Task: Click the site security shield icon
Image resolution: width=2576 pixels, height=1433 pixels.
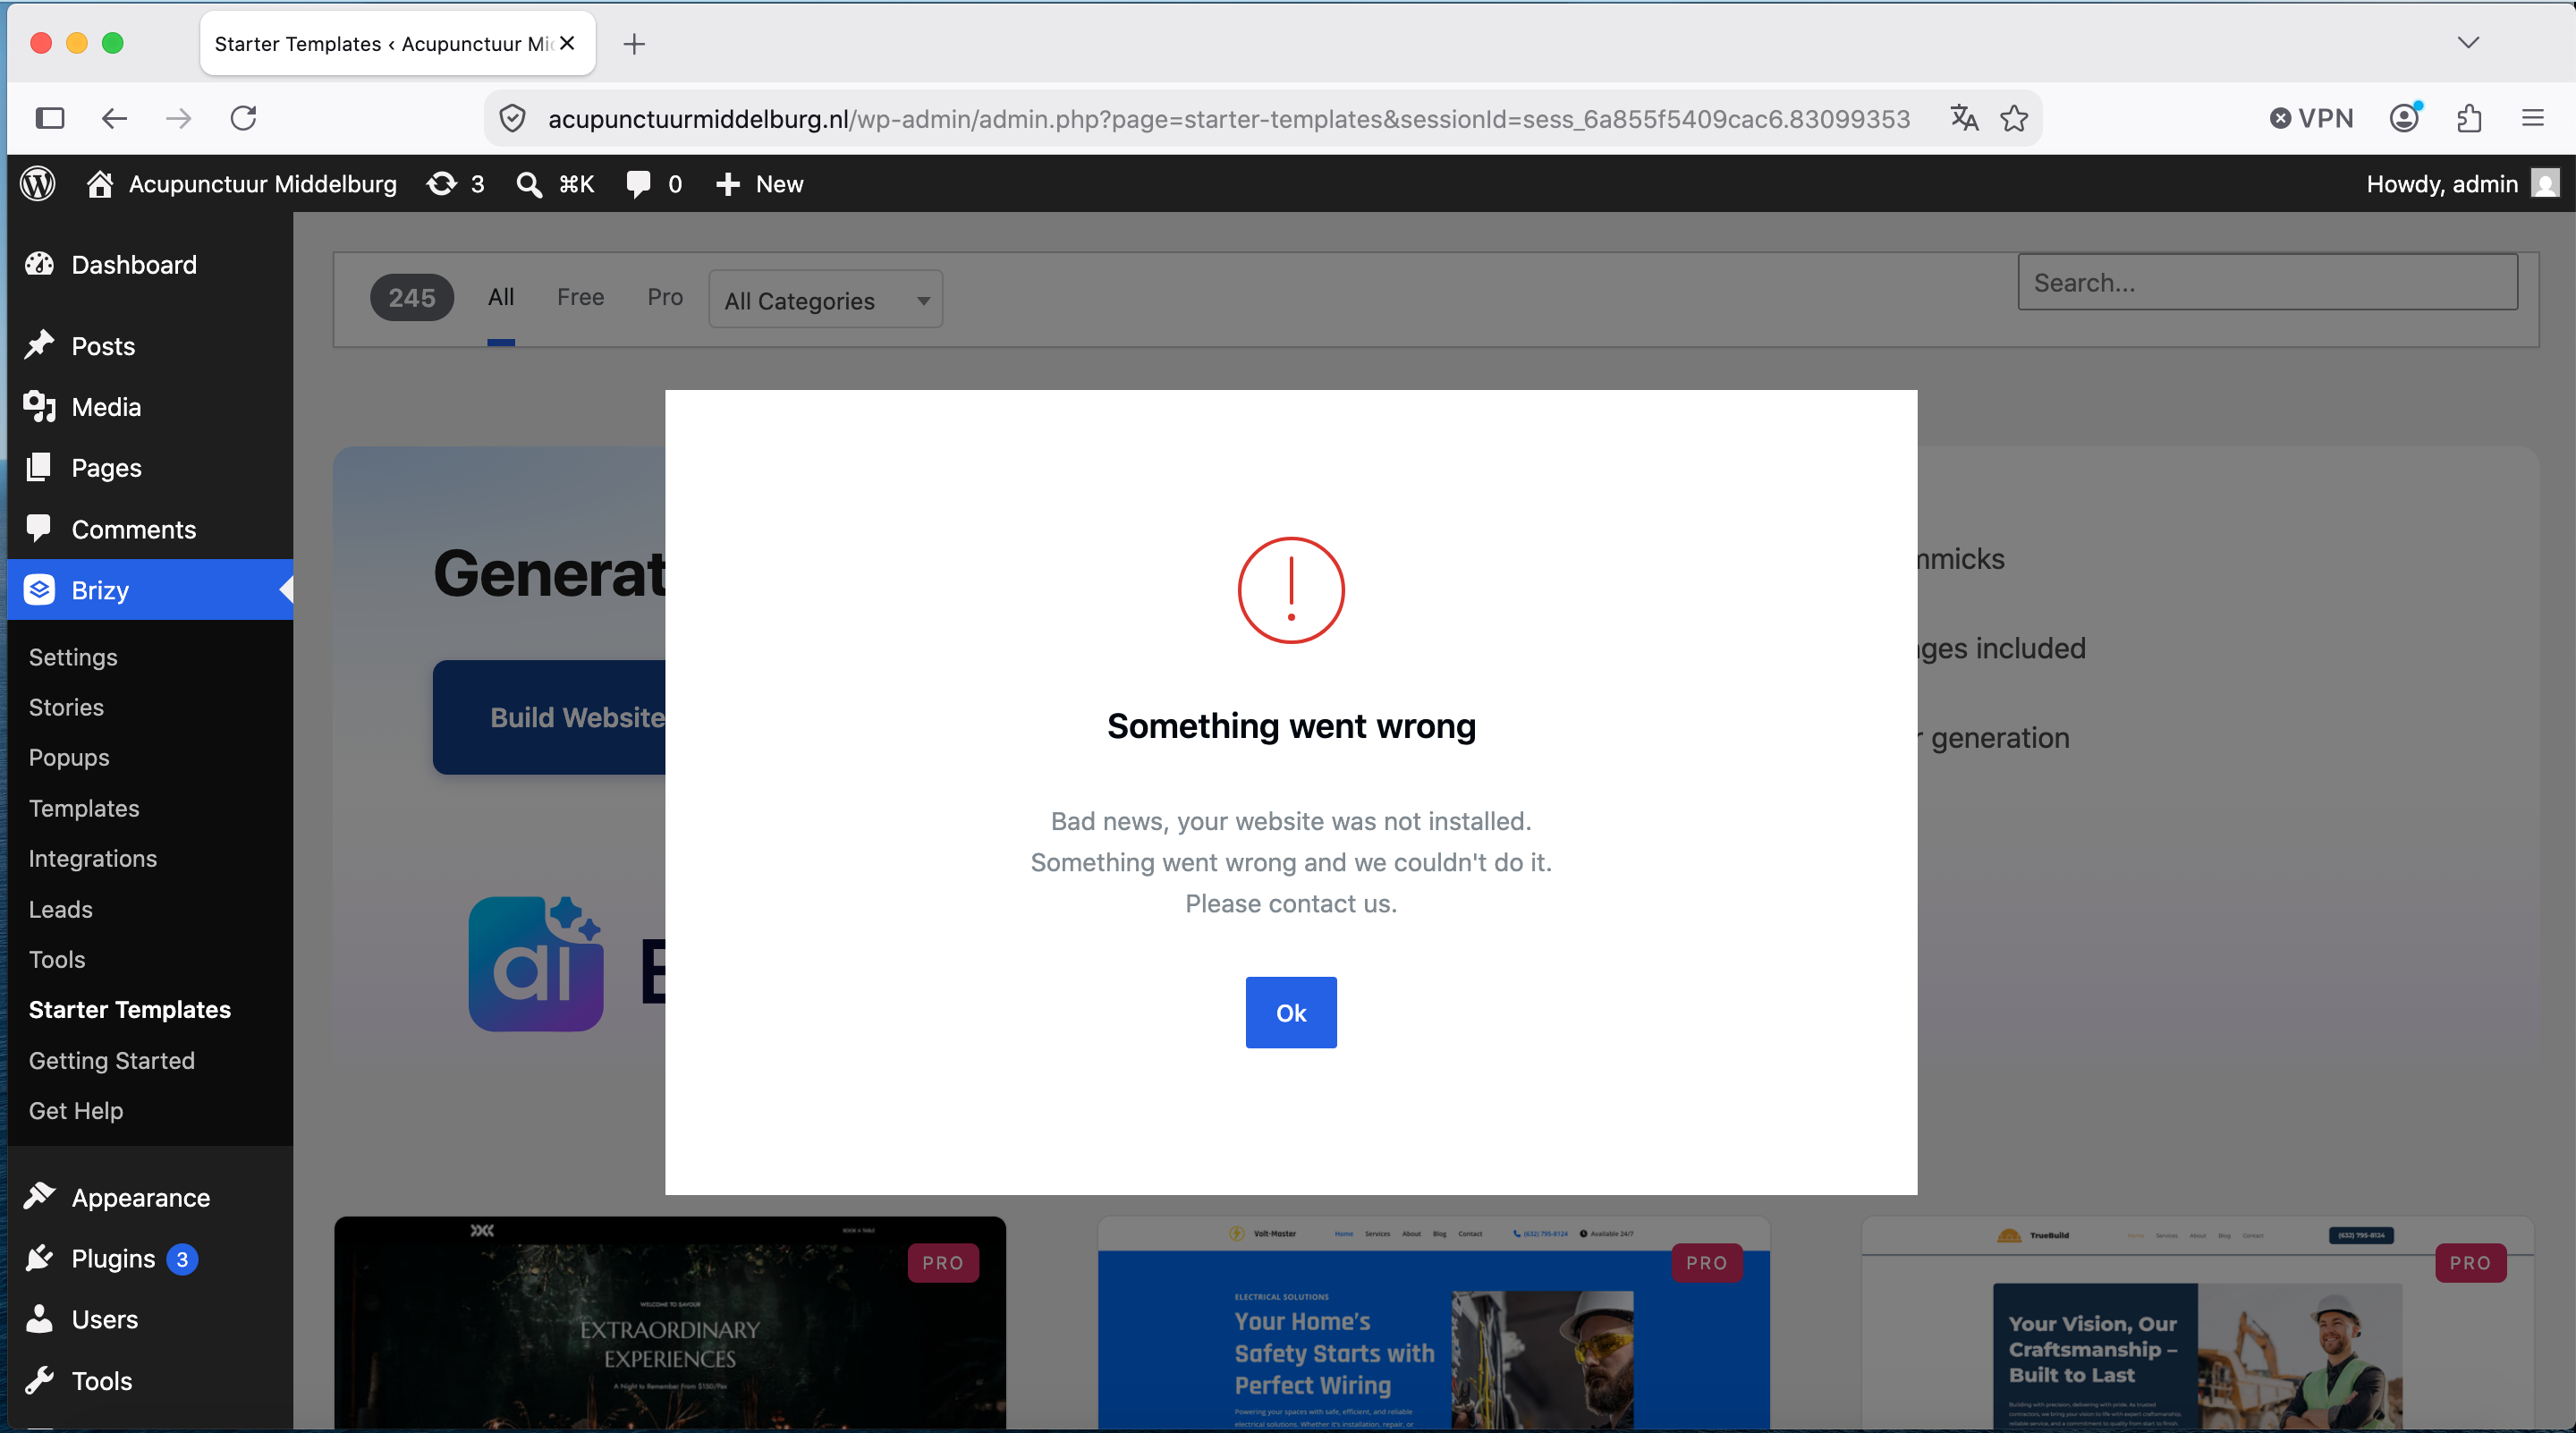Action: click(512, 119)
